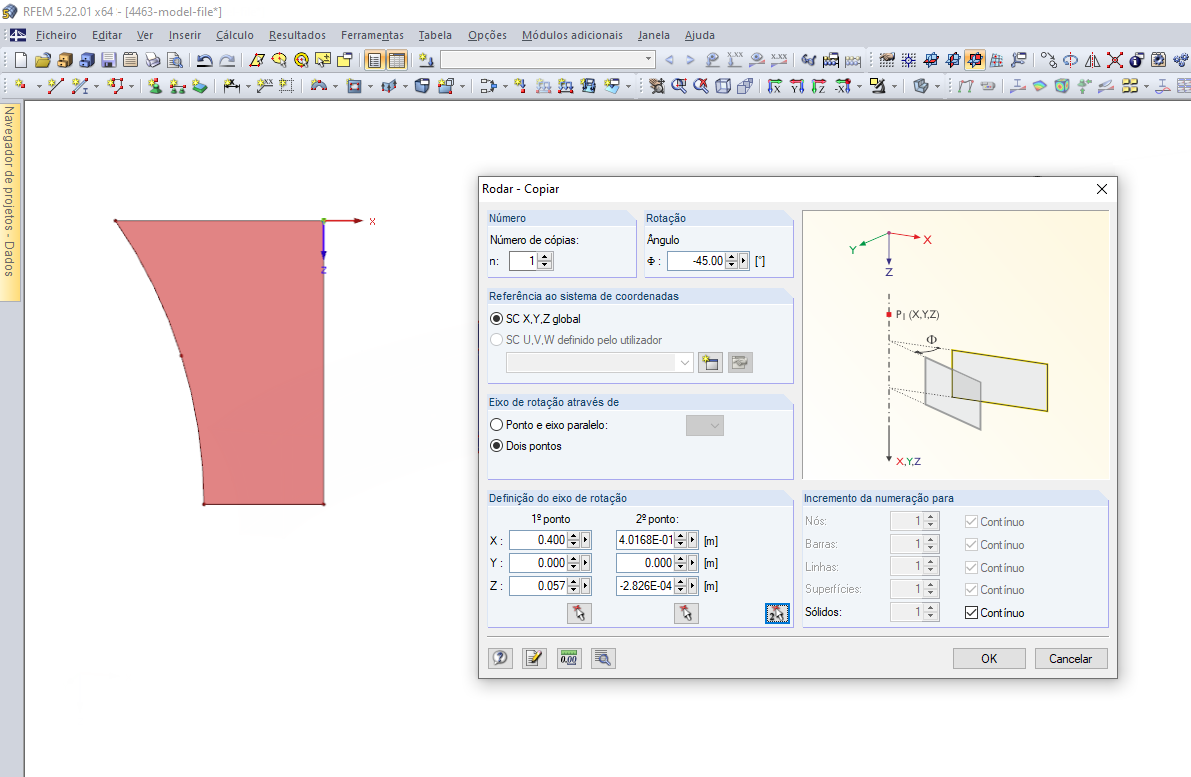
Task: Show view in X direction
Action: [x=774, y=86]
